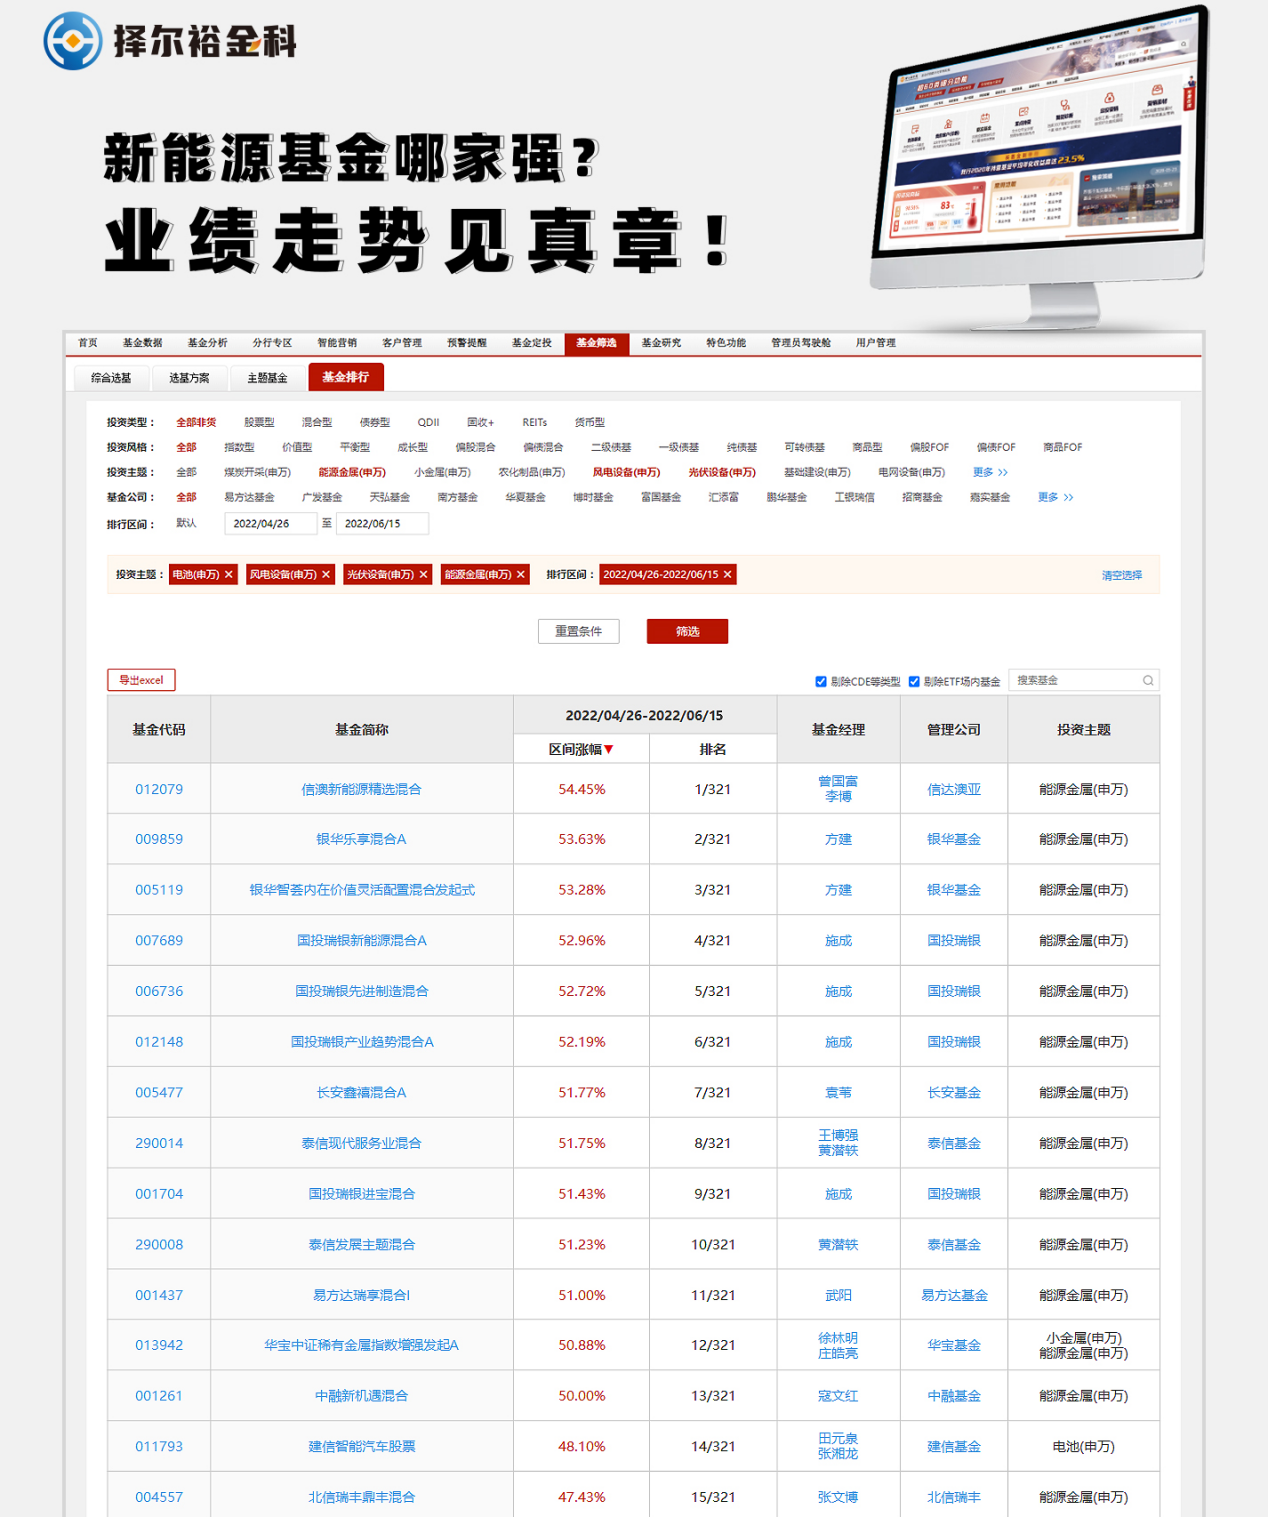Viewport: 1268px width, 1517px height.
Task: Switch to the 主题基金 tab
Action: (267, 378)
